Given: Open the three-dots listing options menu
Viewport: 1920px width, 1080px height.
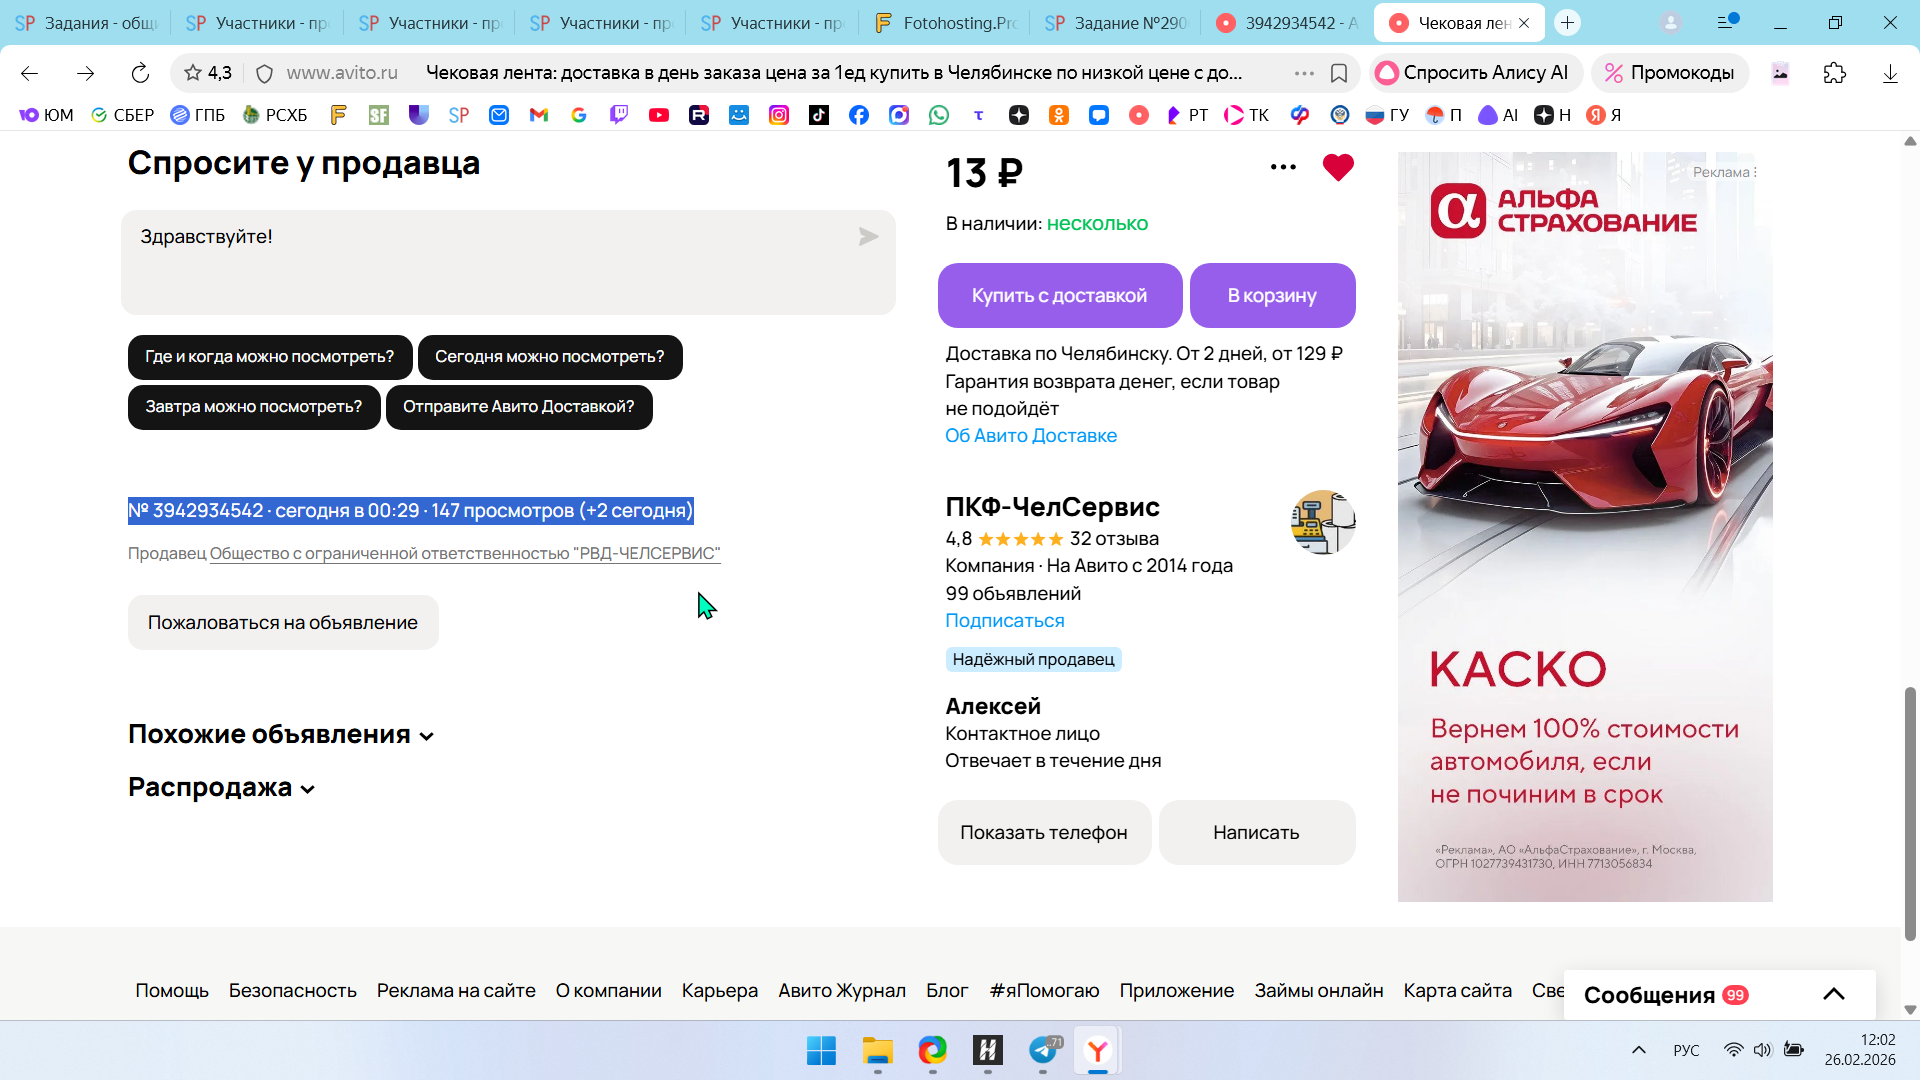Looking at the screenshot, I should pyautogui.click(x=1283, y=167).
